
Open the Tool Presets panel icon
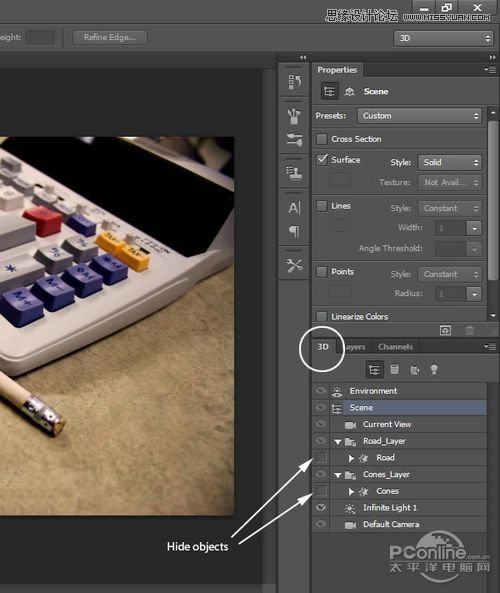(x=294, y=265)
